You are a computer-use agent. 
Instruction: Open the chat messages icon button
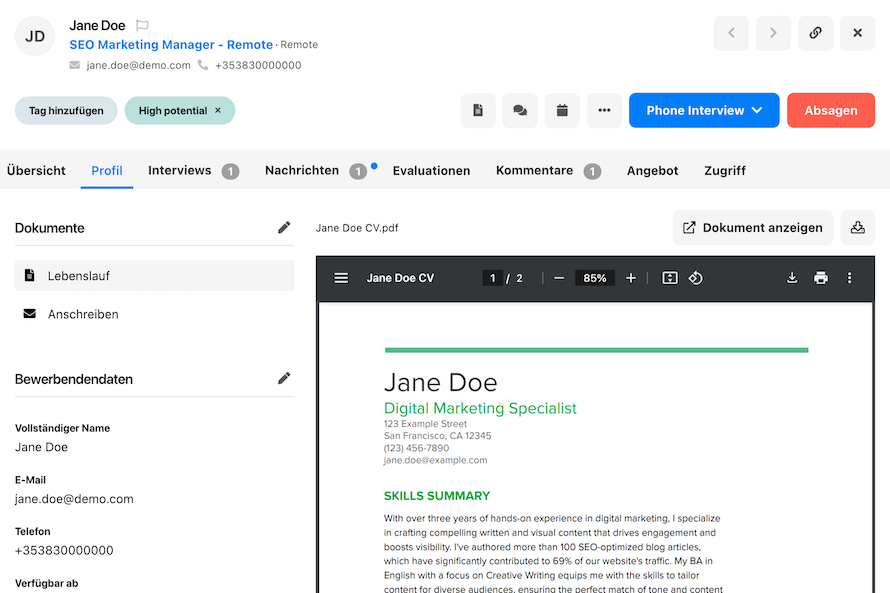(520, 110)
